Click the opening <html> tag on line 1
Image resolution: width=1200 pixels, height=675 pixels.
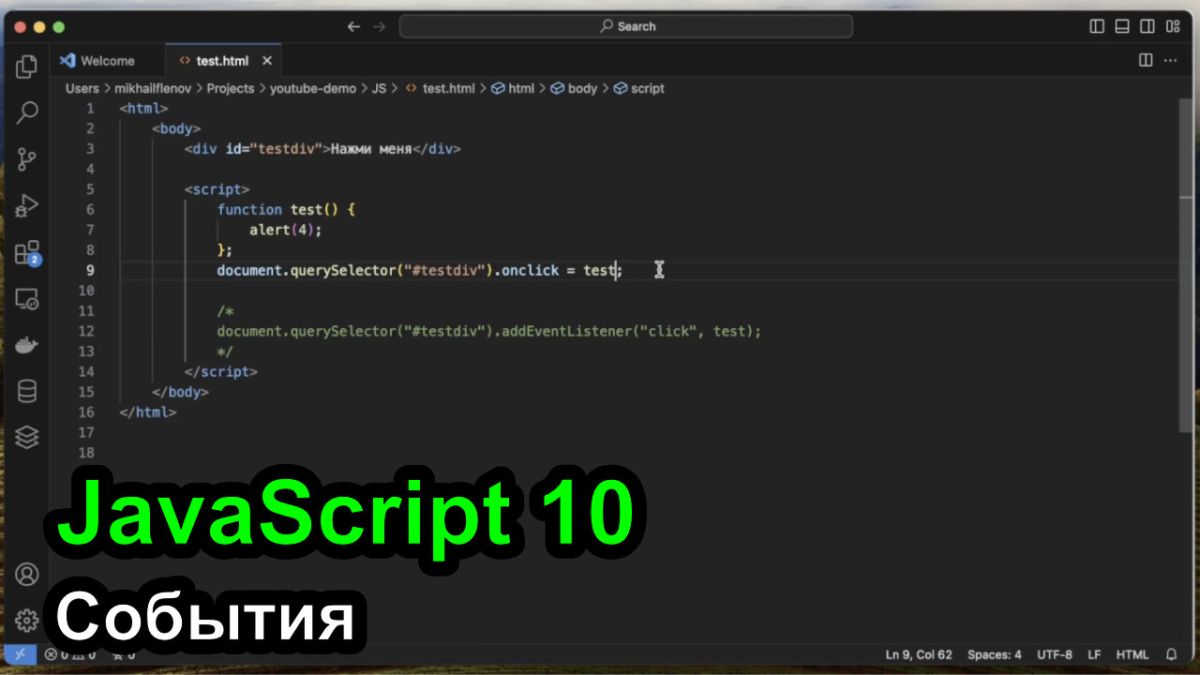pos(144,108)
